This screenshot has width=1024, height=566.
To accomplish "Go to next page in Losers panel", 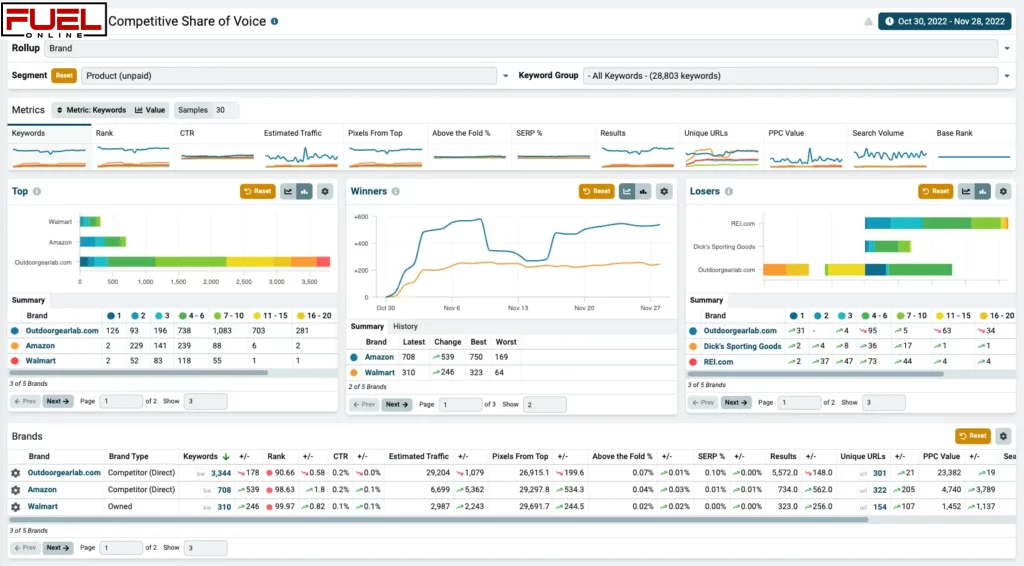I will pos(735,403).
